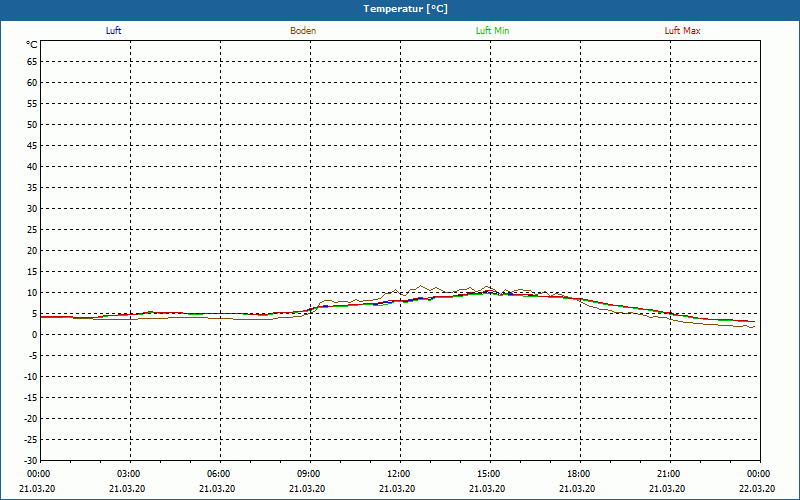Click the Luft legend label
The image size is (800, 500).
click(x=113, y=31)
